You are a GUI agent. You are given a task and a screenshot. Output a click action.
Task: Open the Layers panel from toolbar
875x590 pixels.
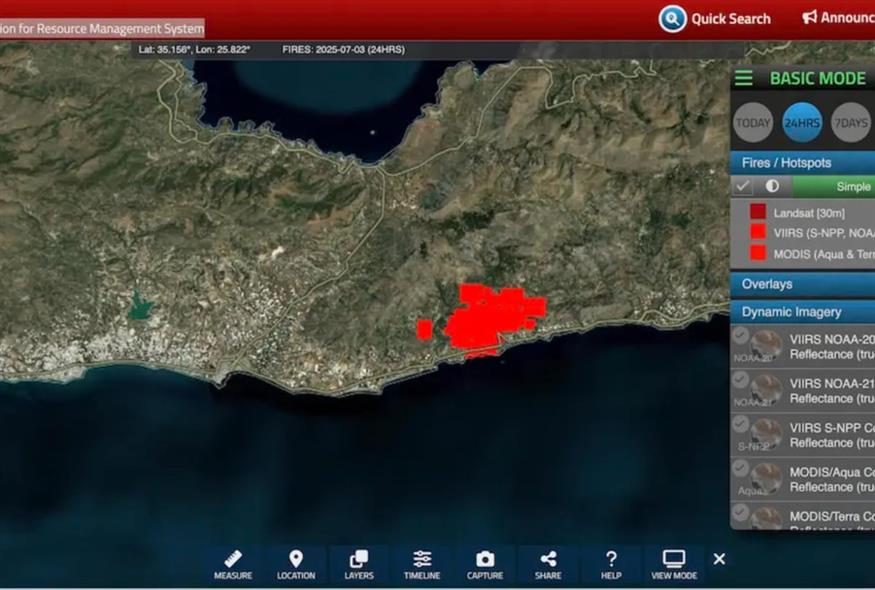click(358, 564)
